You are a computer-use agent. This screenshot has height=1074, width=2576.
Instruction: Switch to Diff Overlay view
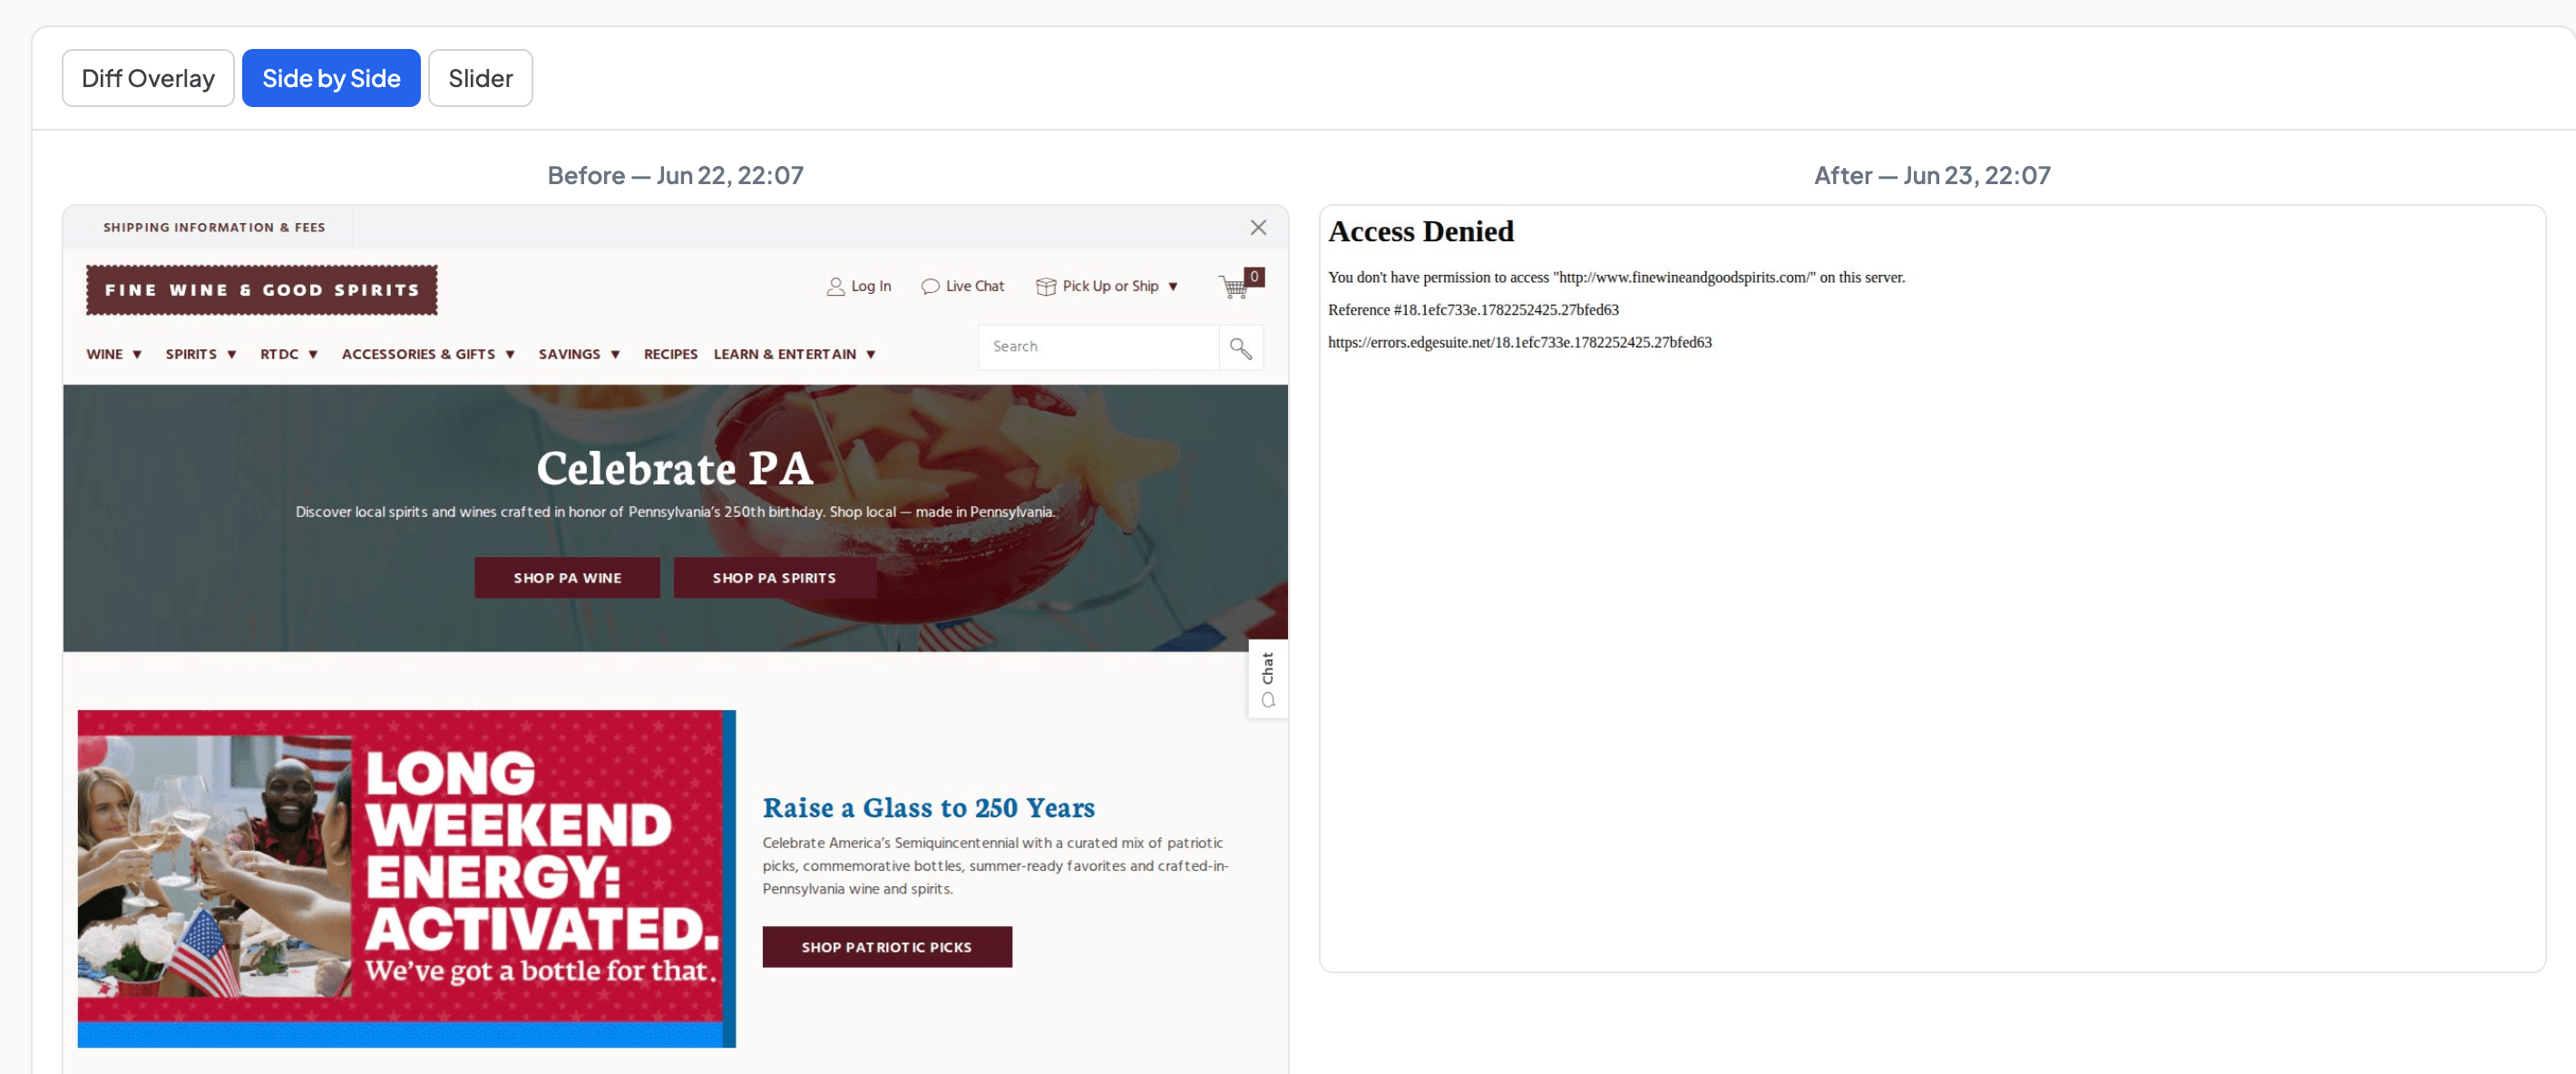[x=148, y=78]
